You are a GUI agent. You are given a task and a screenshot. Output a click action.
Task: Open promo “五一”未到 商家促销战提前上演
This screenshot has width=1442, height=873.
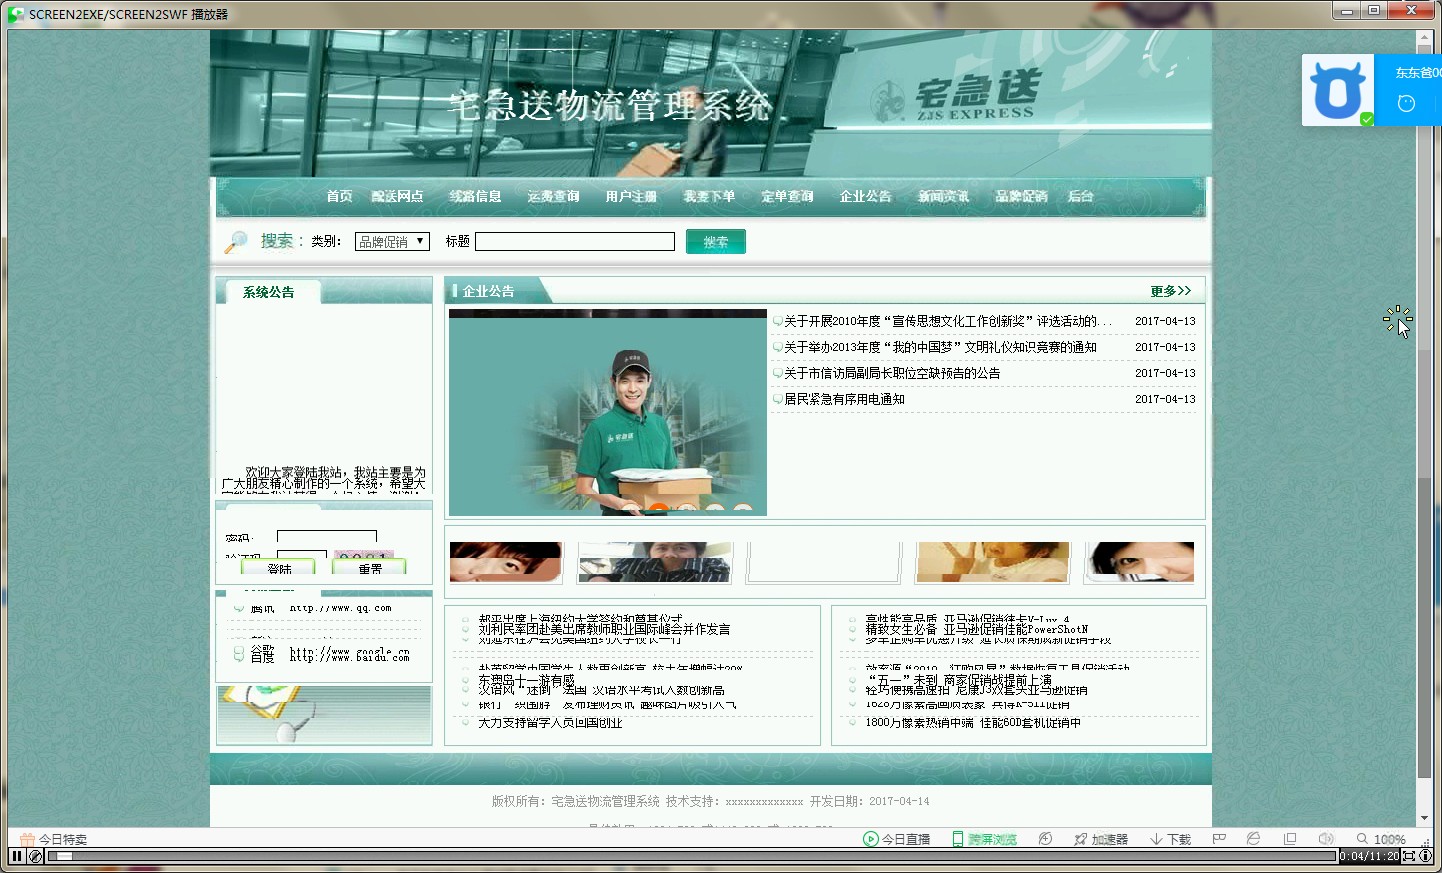(x=958, y=680)
